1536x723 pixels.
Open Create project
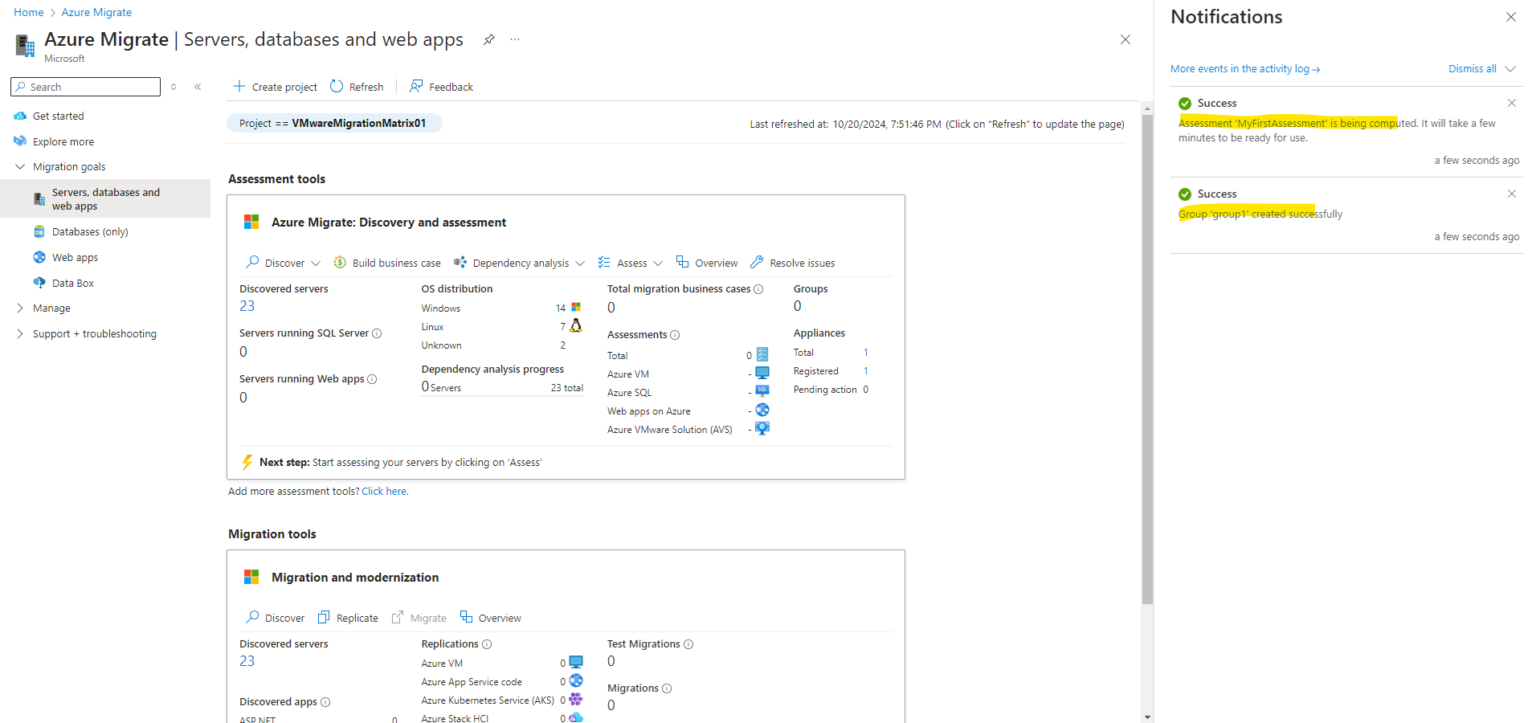(x=275, y=86)
